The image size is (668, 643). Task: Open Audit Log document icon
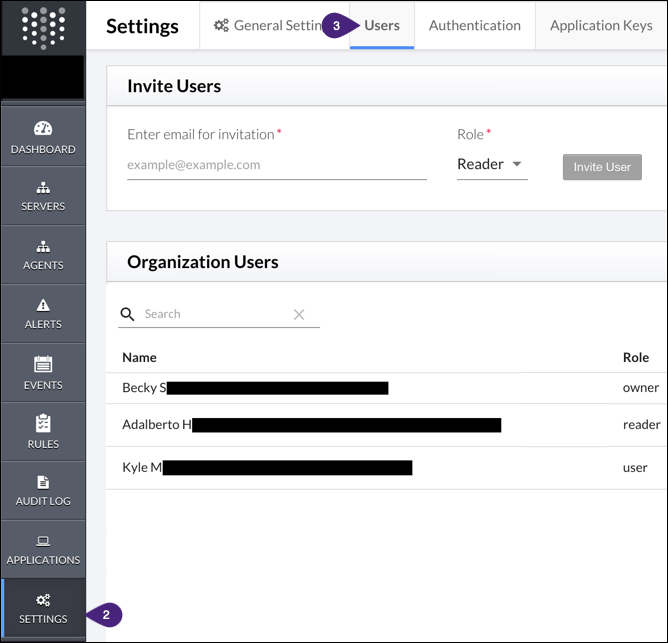43,482
